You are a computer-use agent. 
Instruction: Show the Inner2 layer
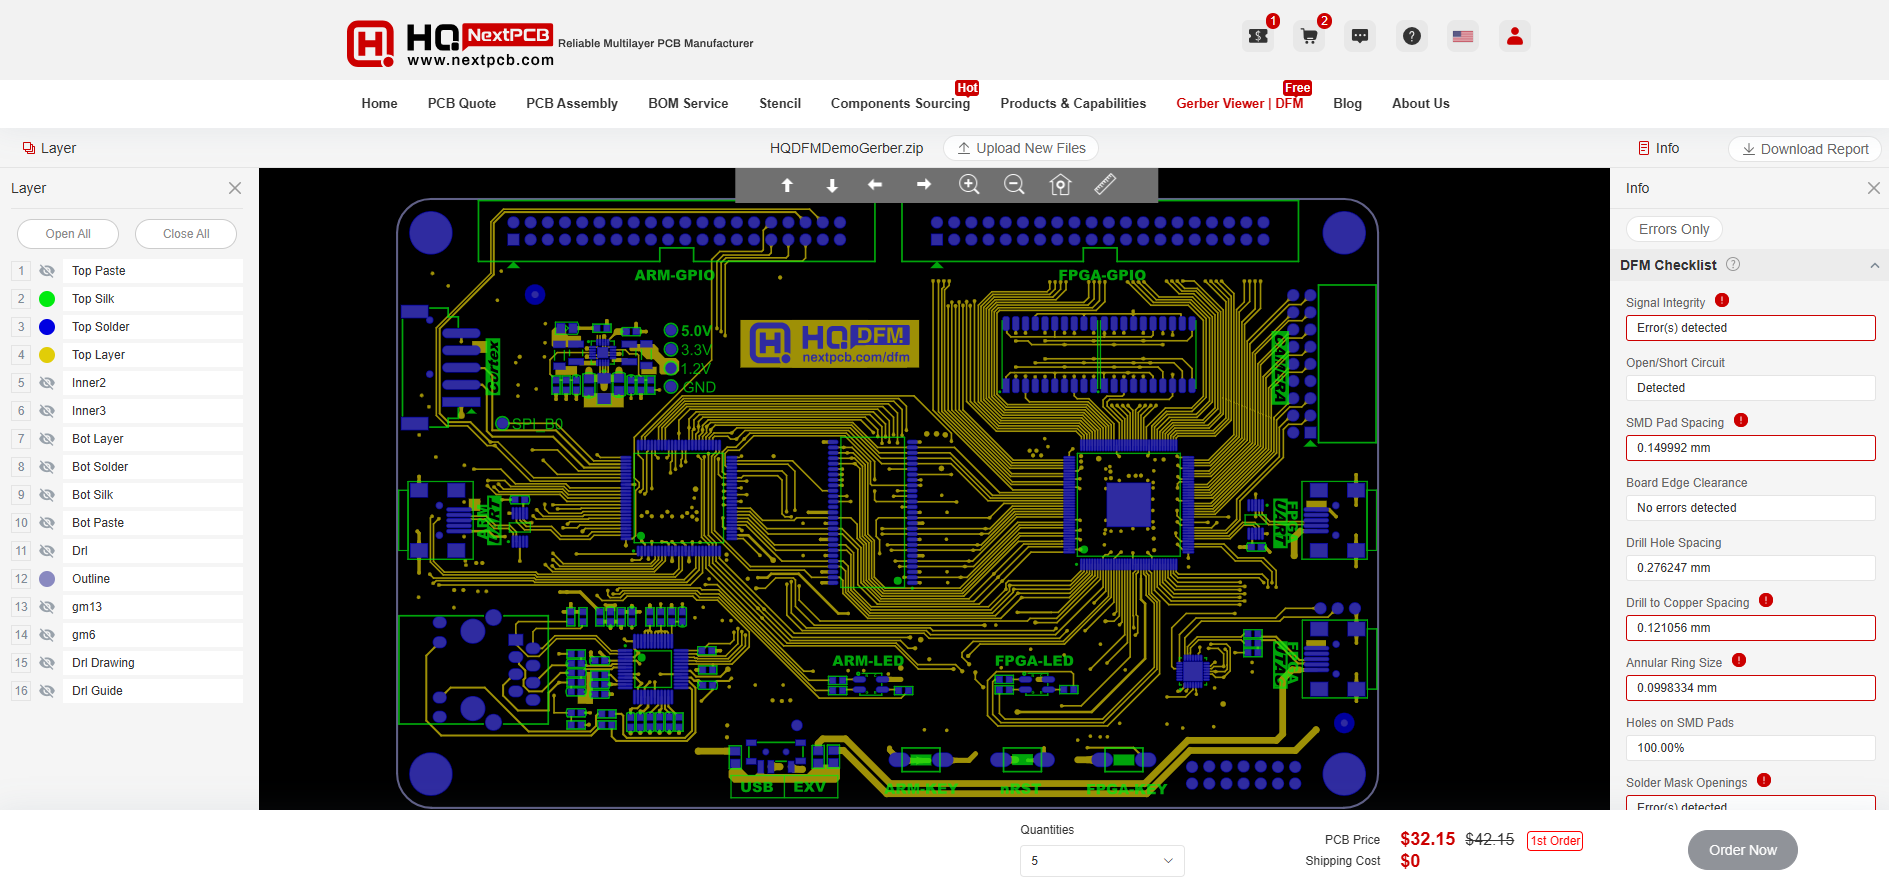coord(47,383)
